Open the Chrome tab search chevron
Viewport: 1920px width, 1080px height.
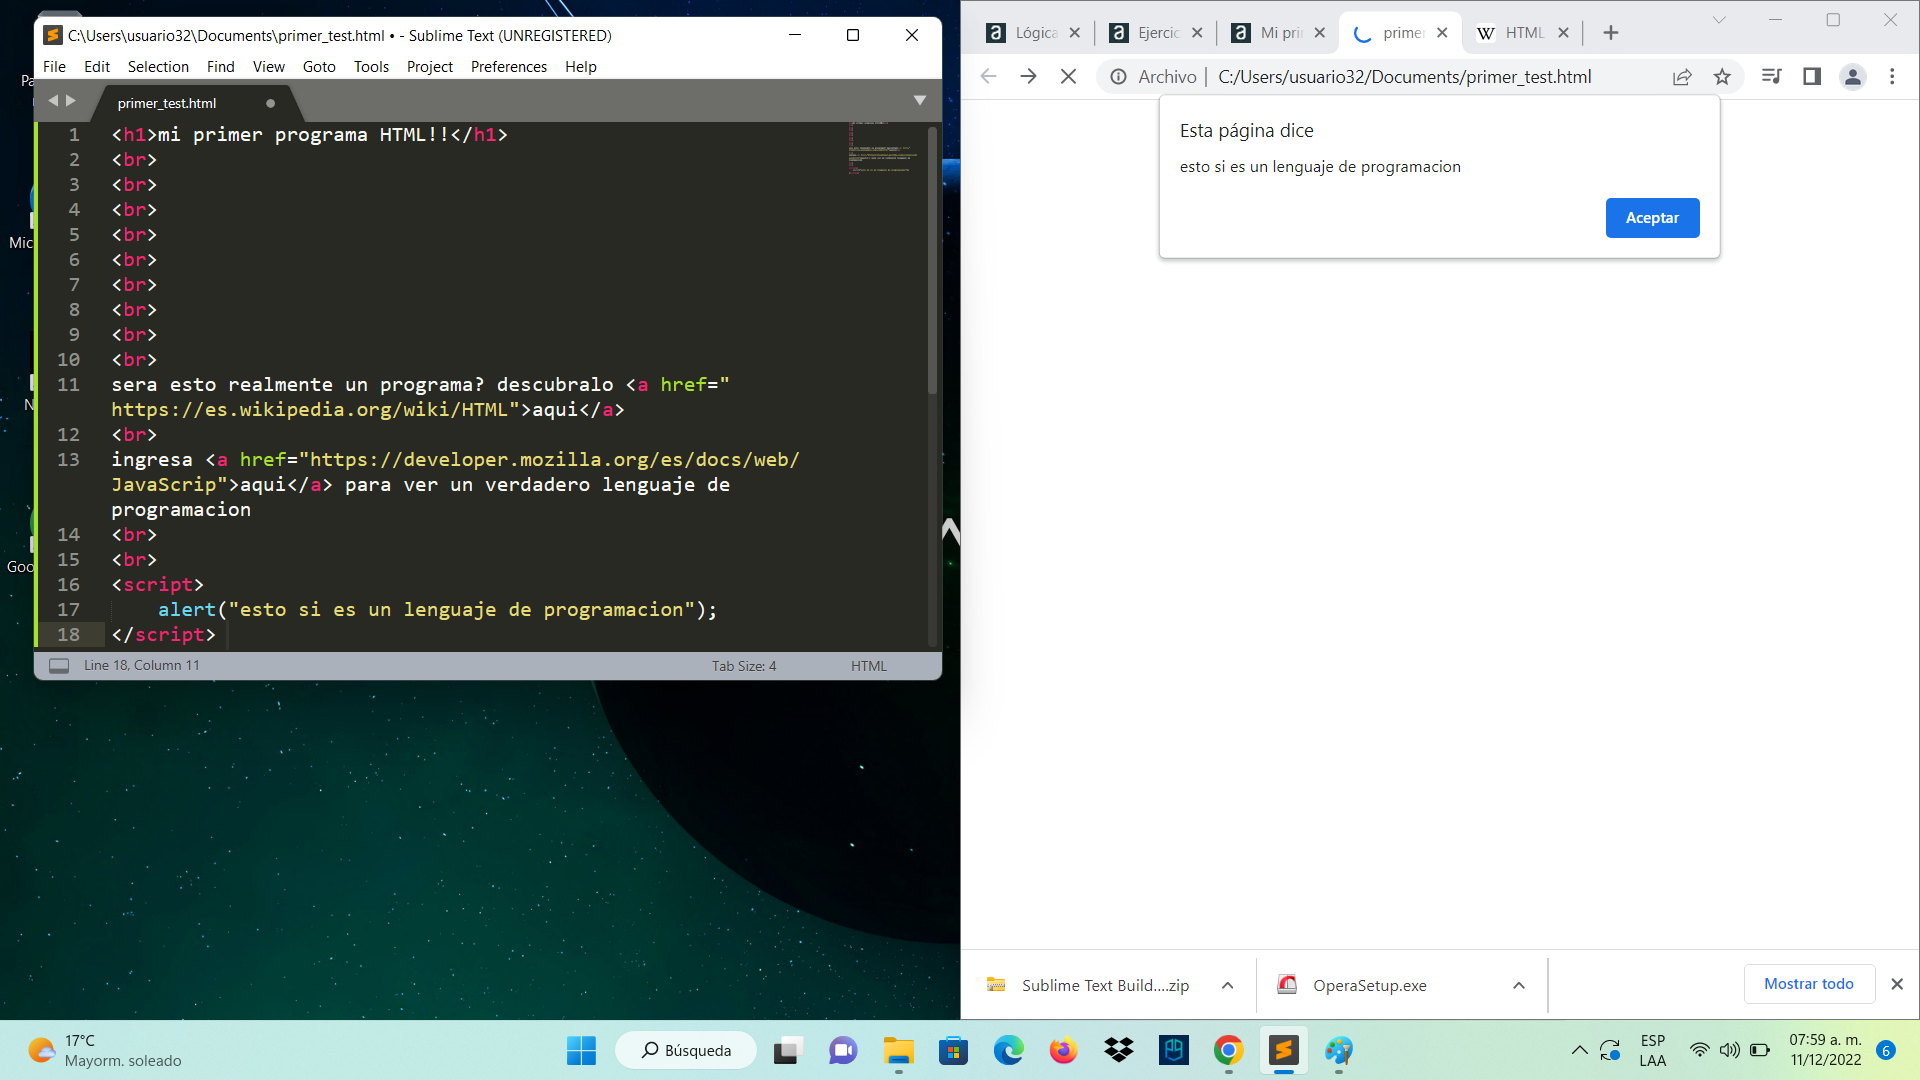[x=1719, y=20]
